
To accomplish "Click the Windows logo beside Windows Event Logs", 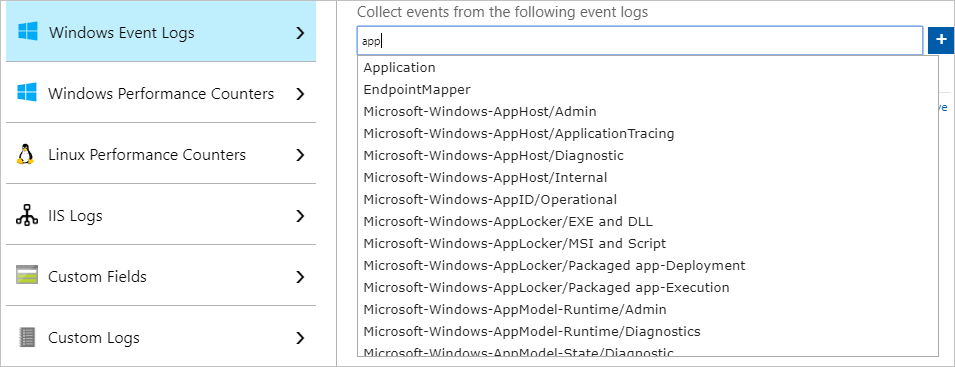I will click(27, 32).
